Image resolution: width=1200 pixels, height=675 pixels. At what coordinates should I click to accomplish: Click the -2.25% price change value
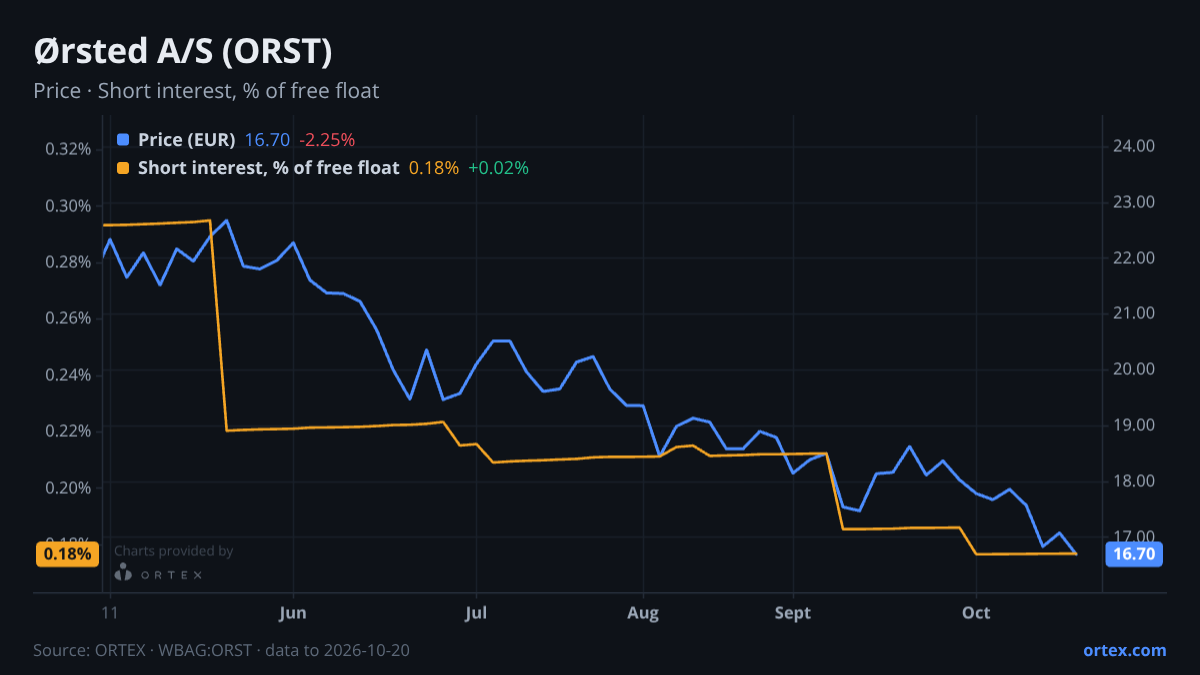[327, 140]
